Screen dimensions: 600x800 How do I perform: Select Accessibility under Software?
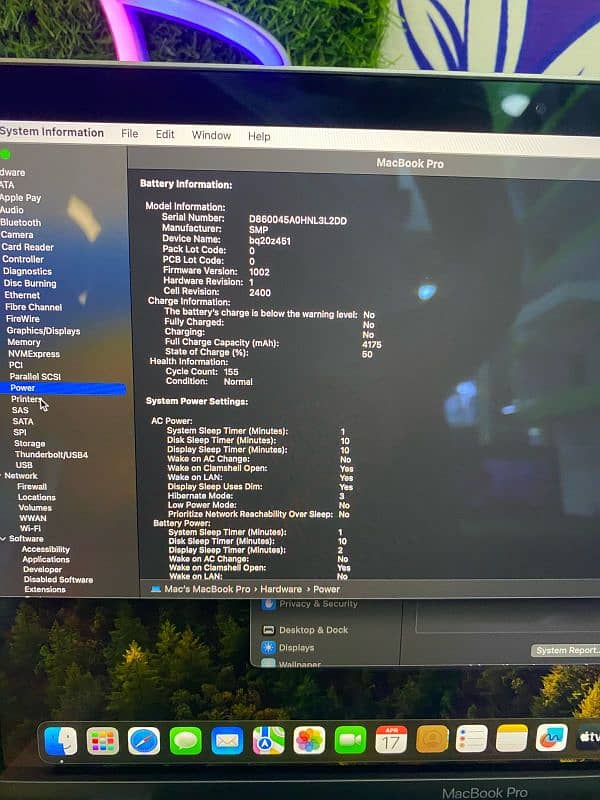45,549
